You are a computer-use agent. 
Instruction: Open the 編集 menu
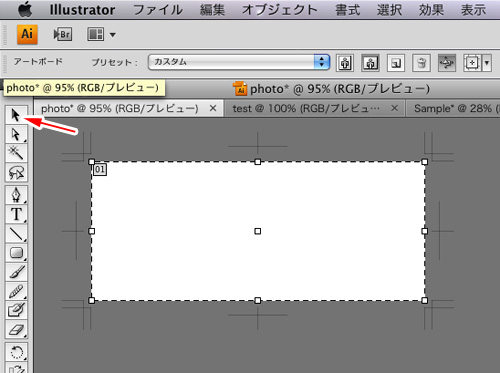coord(212,10)
